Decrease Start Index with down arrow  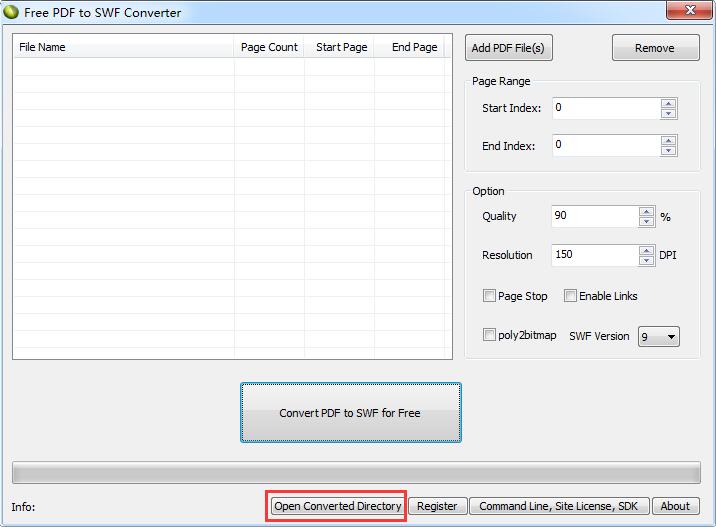click(668, 113)
